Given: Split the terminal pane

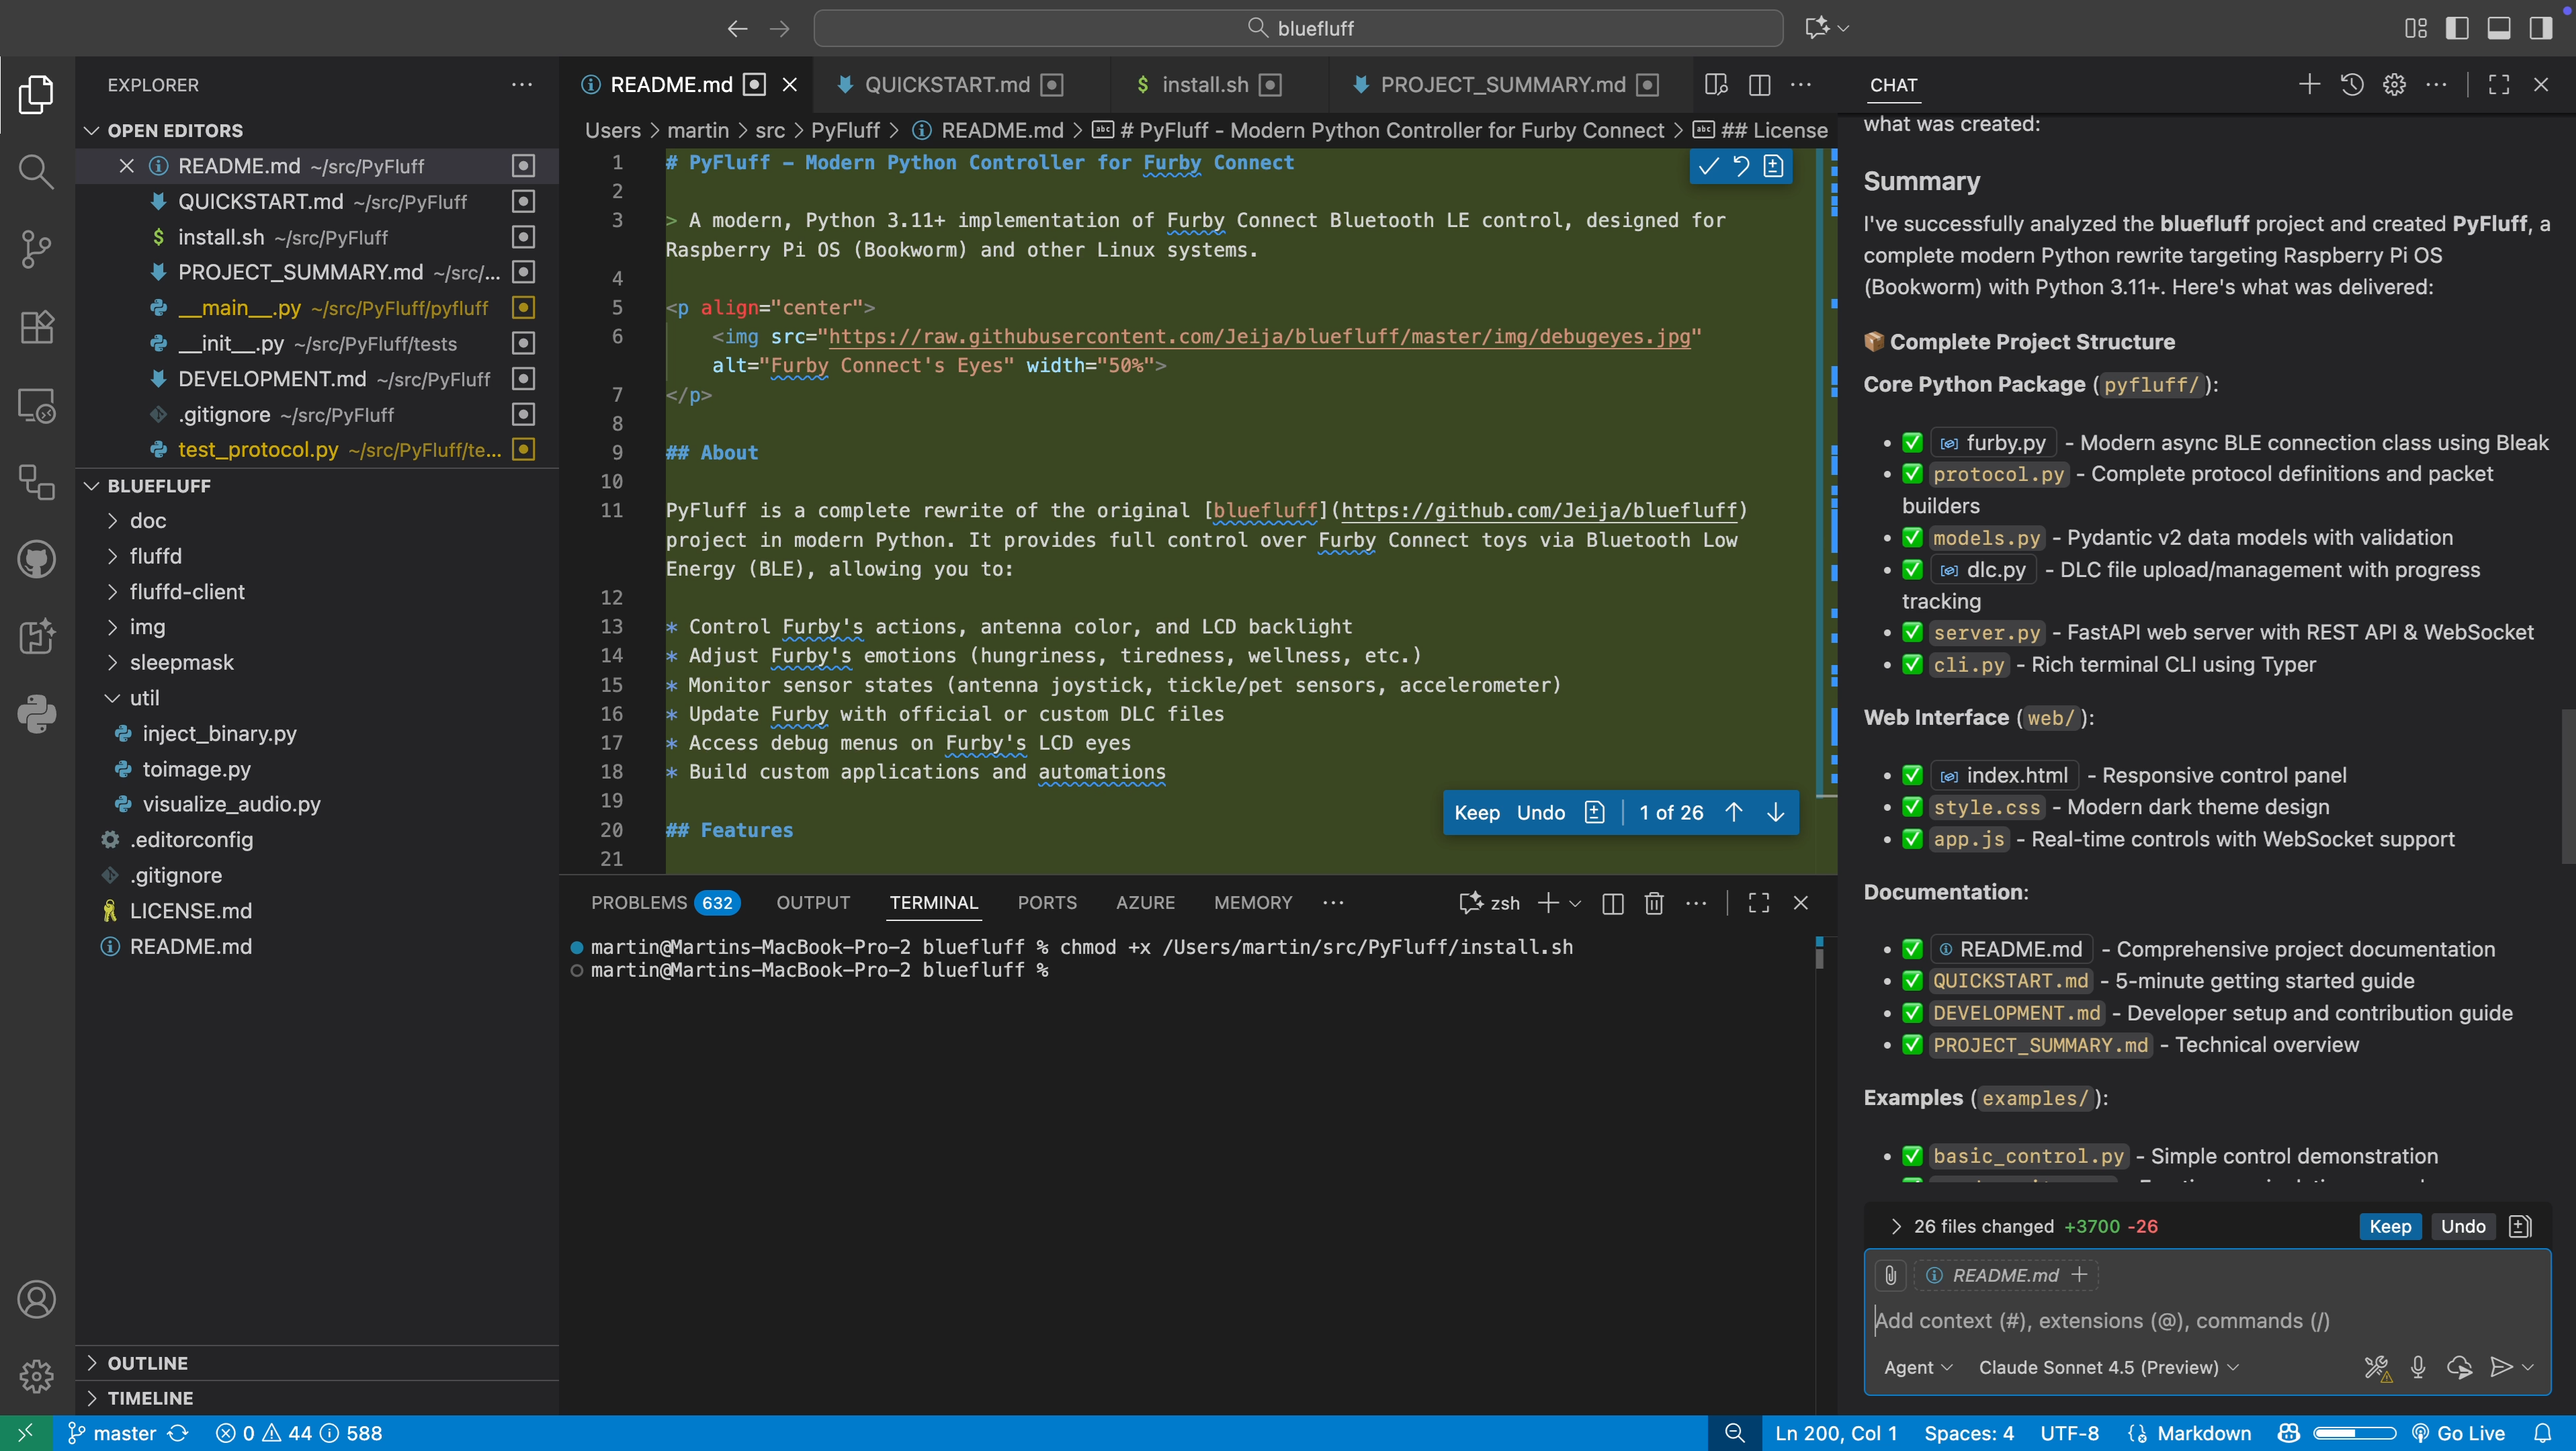Looking at the screenshot, I should click(1612, 903).
